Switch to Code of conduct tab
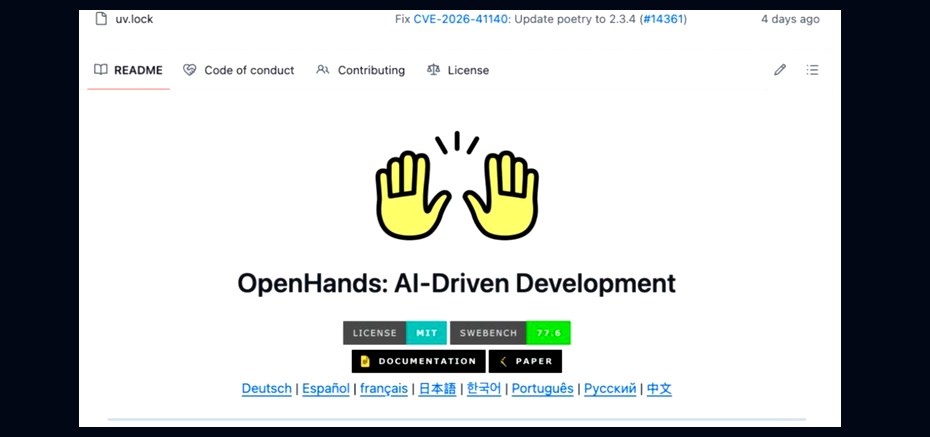Screen dimensions: 930x437 [238, 70]
